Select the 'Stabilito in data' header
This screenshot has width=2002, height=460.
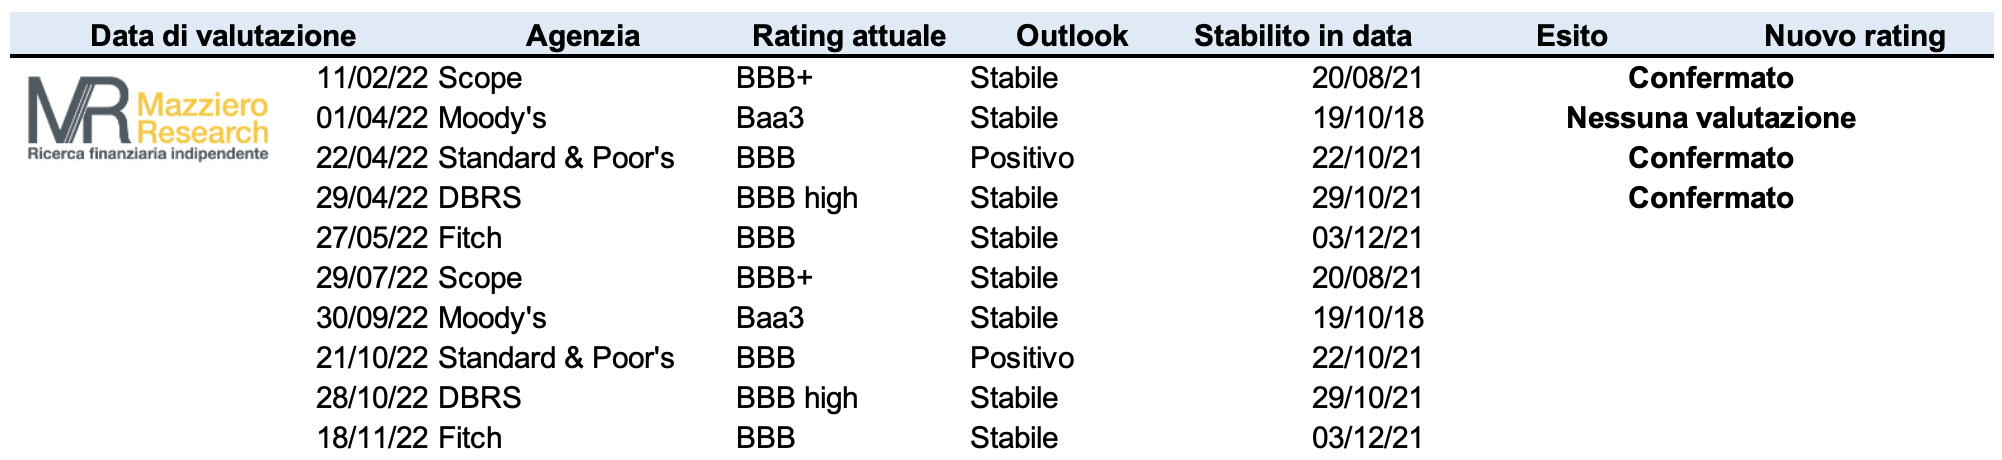(1303, 36)
